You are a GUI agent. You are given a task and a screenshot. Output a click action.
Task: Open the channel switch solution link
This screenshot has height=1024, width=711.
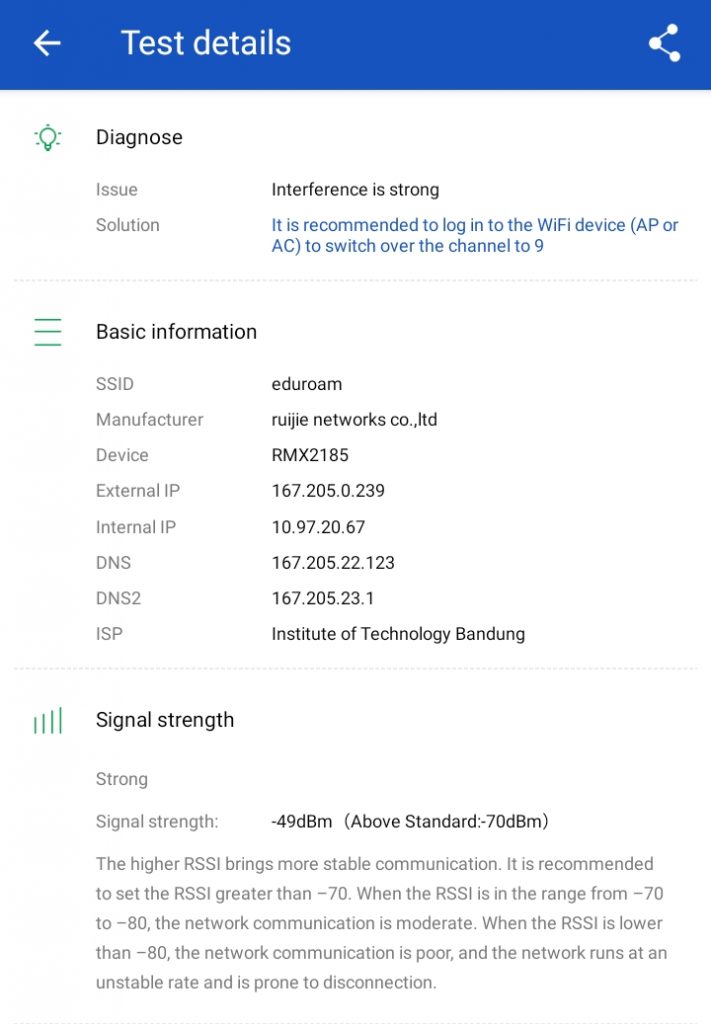point(474,235)
